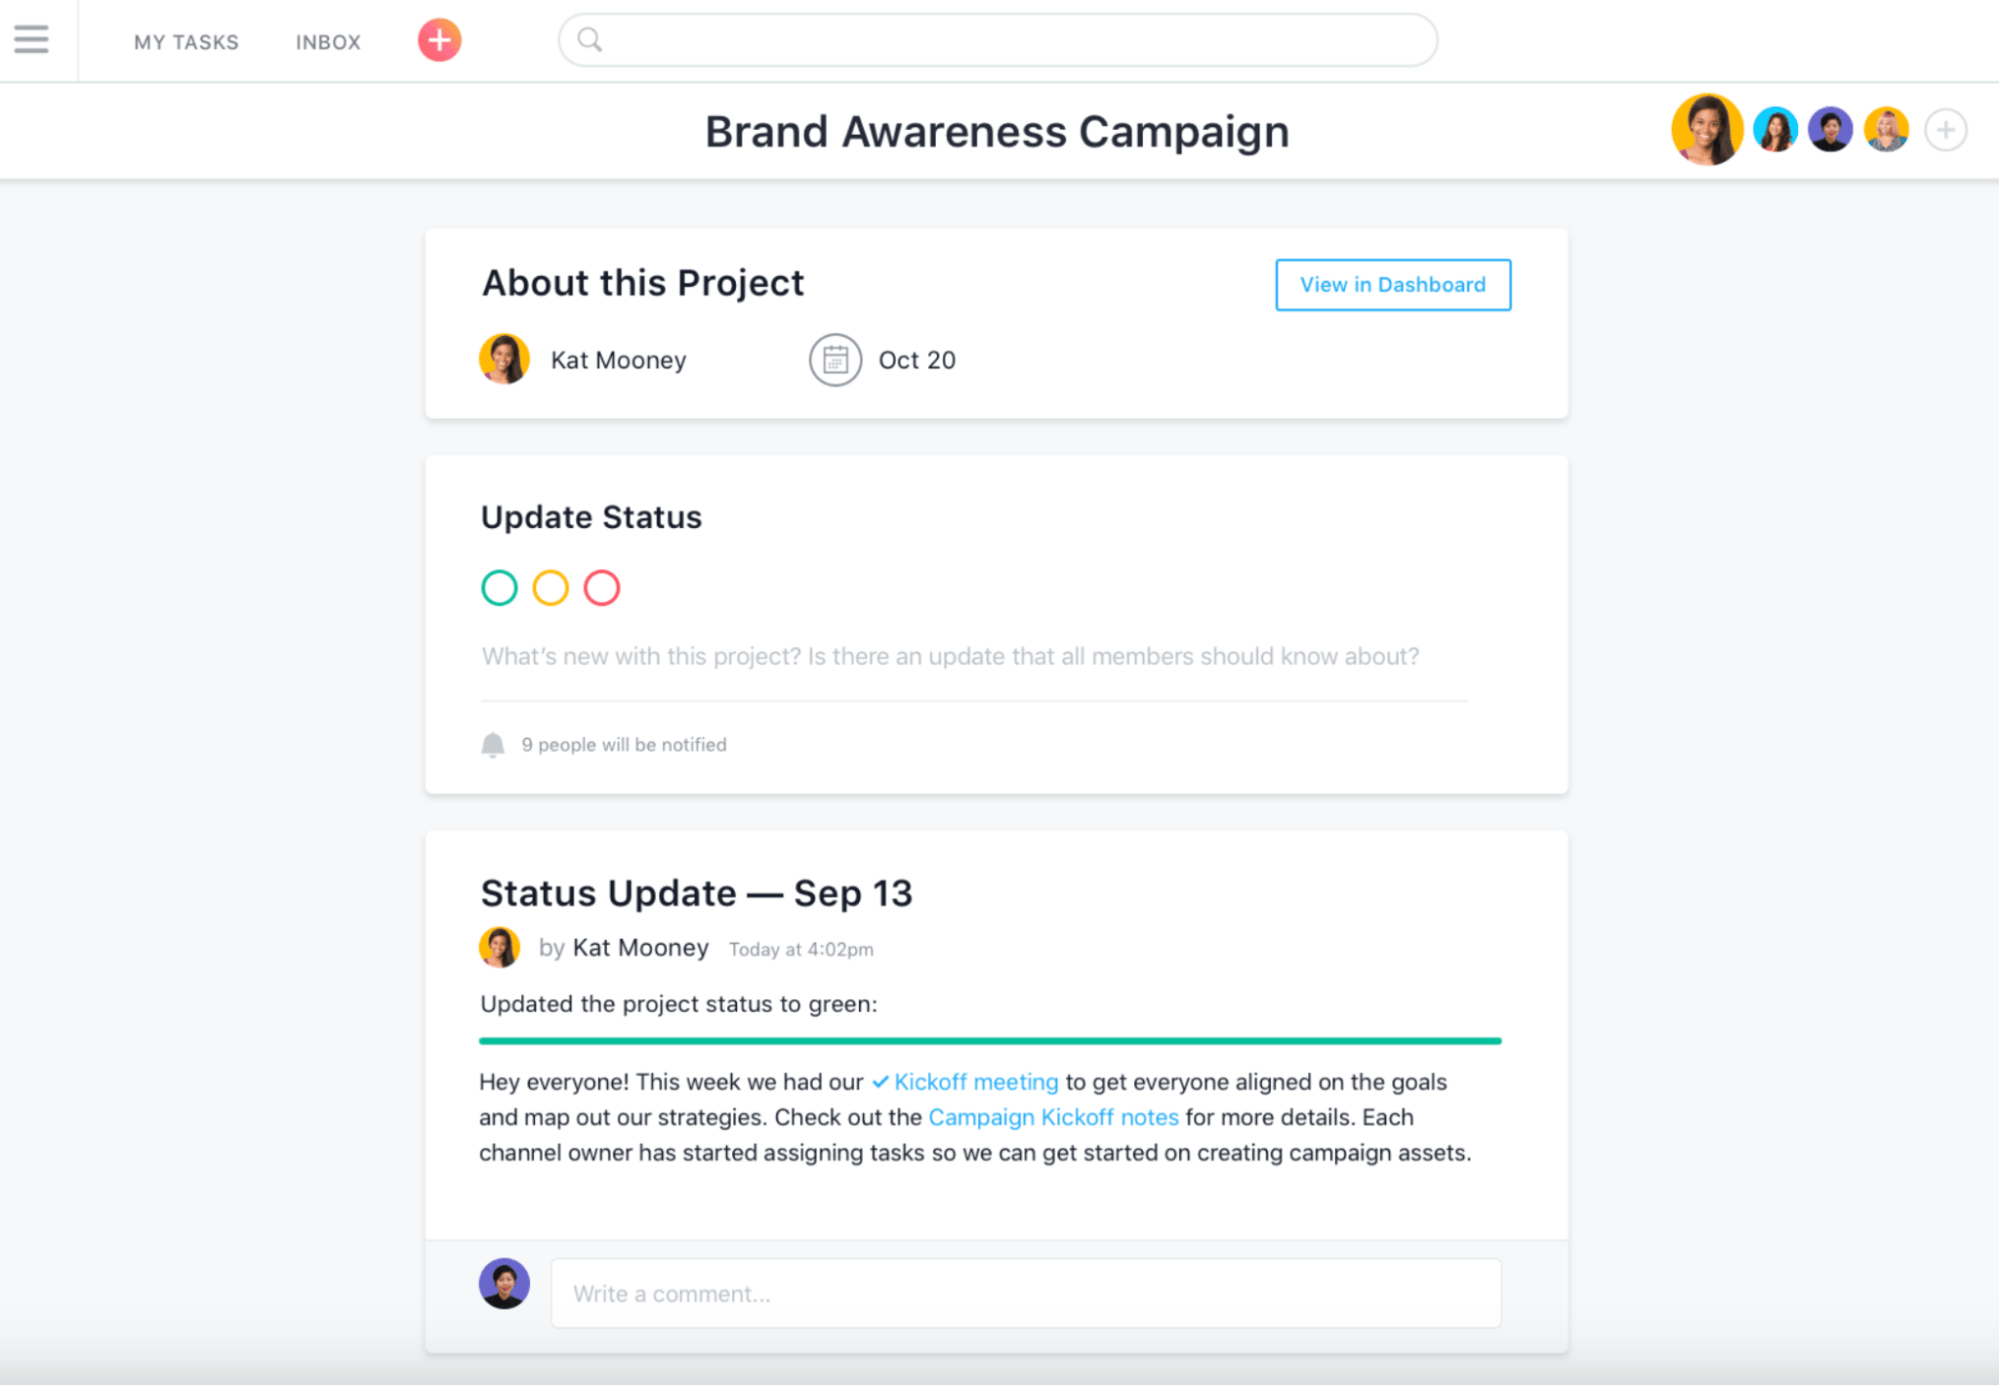The image size is (1999, 1386).
Task: Create a new item with the plus button
Action: tap(438, 40)
